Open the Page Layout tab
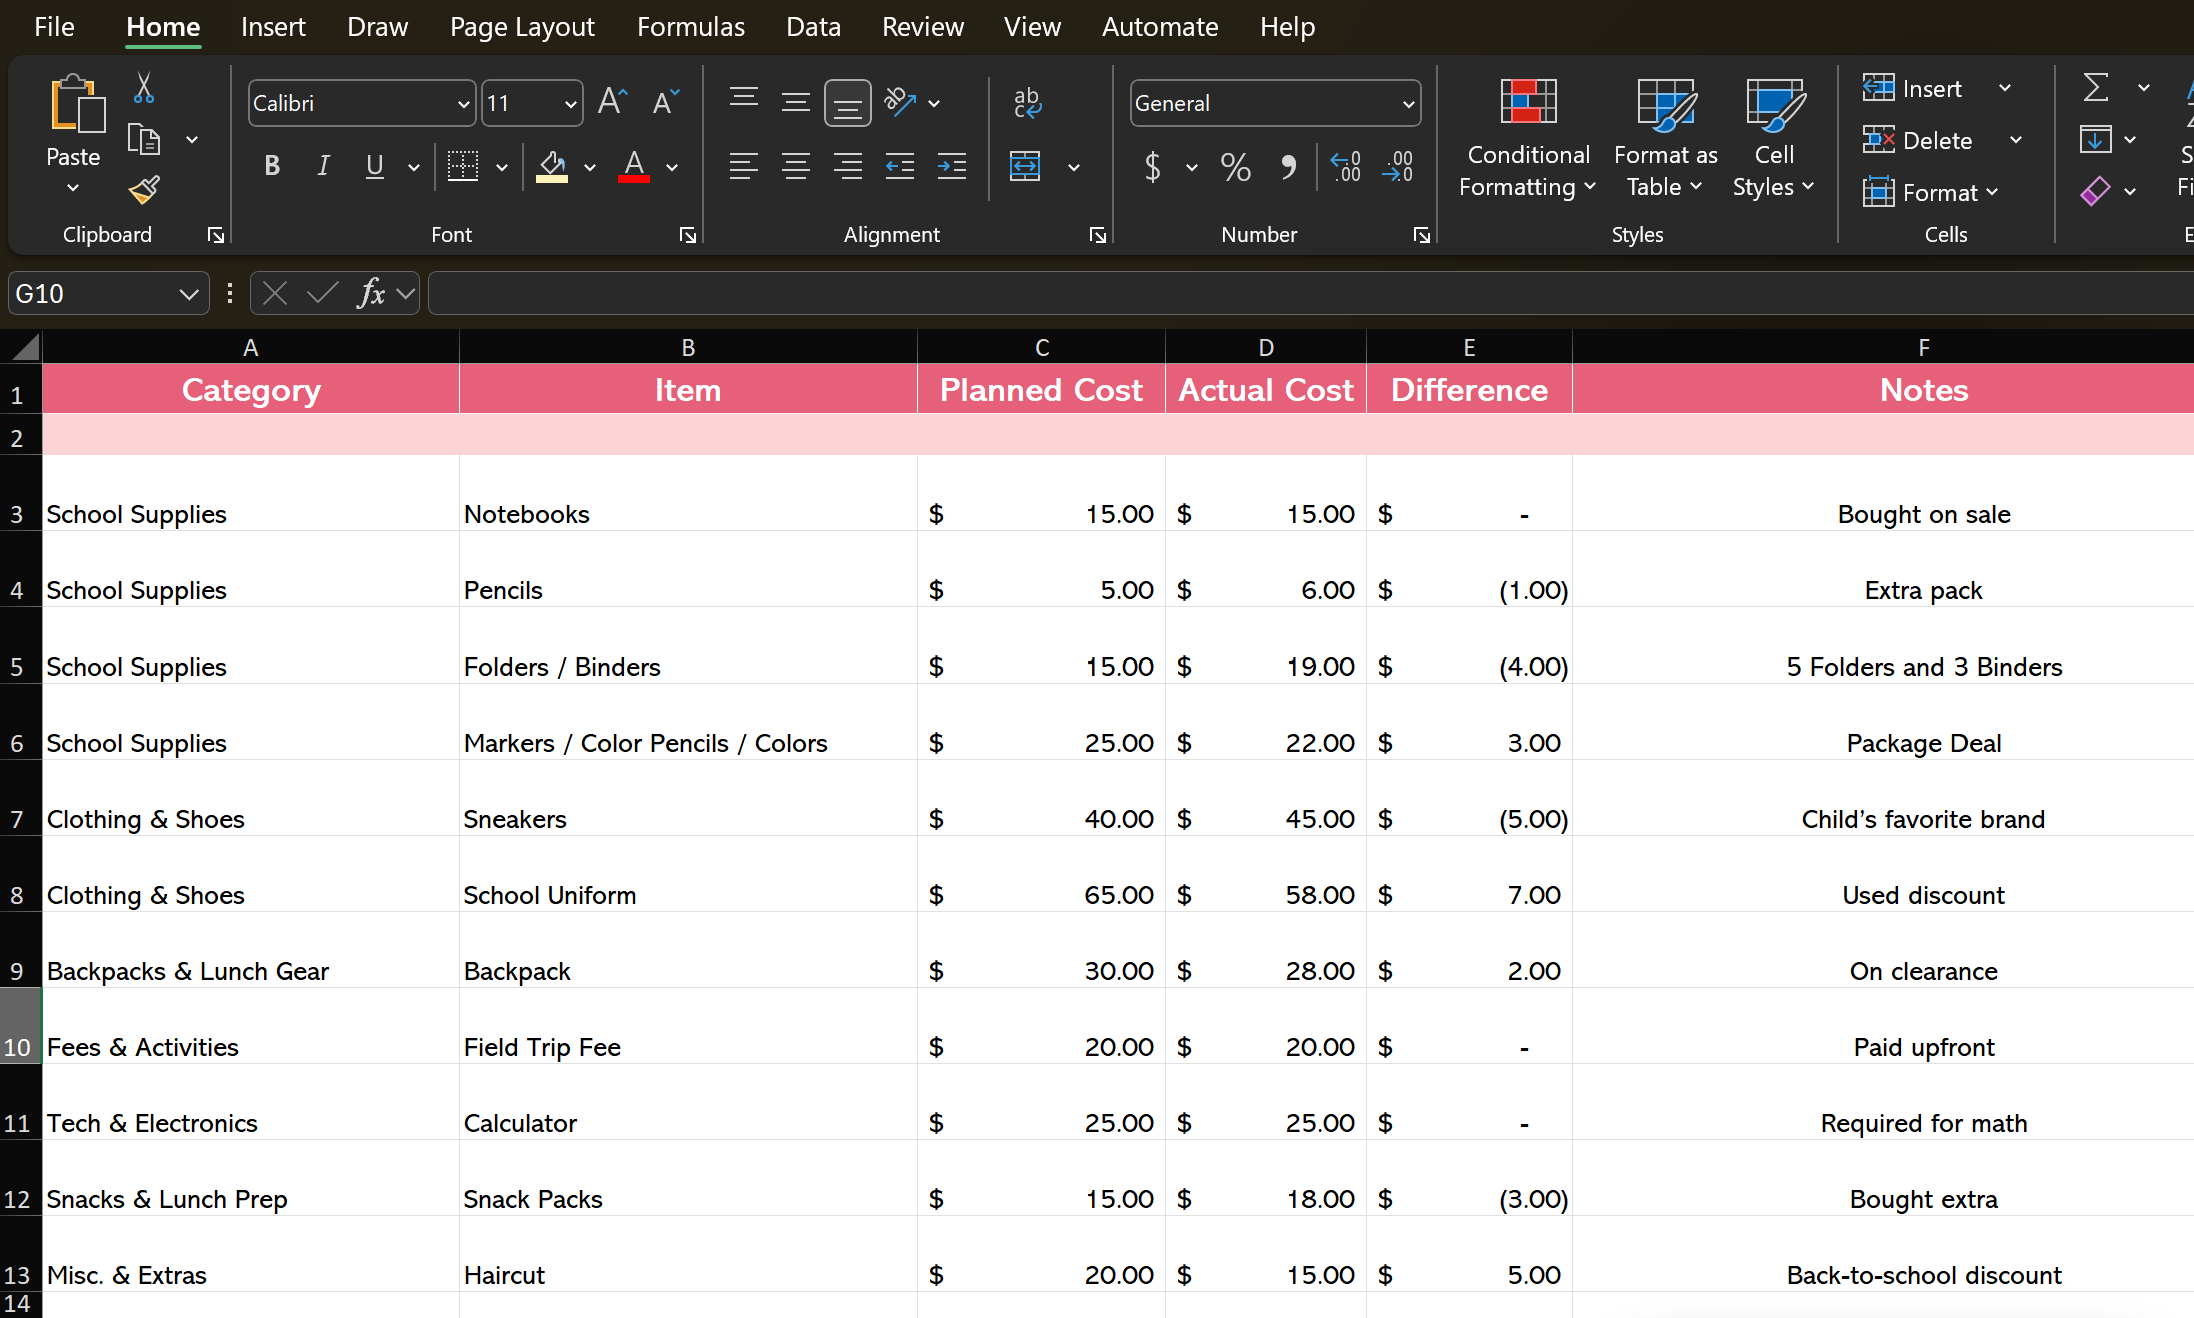 click(x=522, y=27)
